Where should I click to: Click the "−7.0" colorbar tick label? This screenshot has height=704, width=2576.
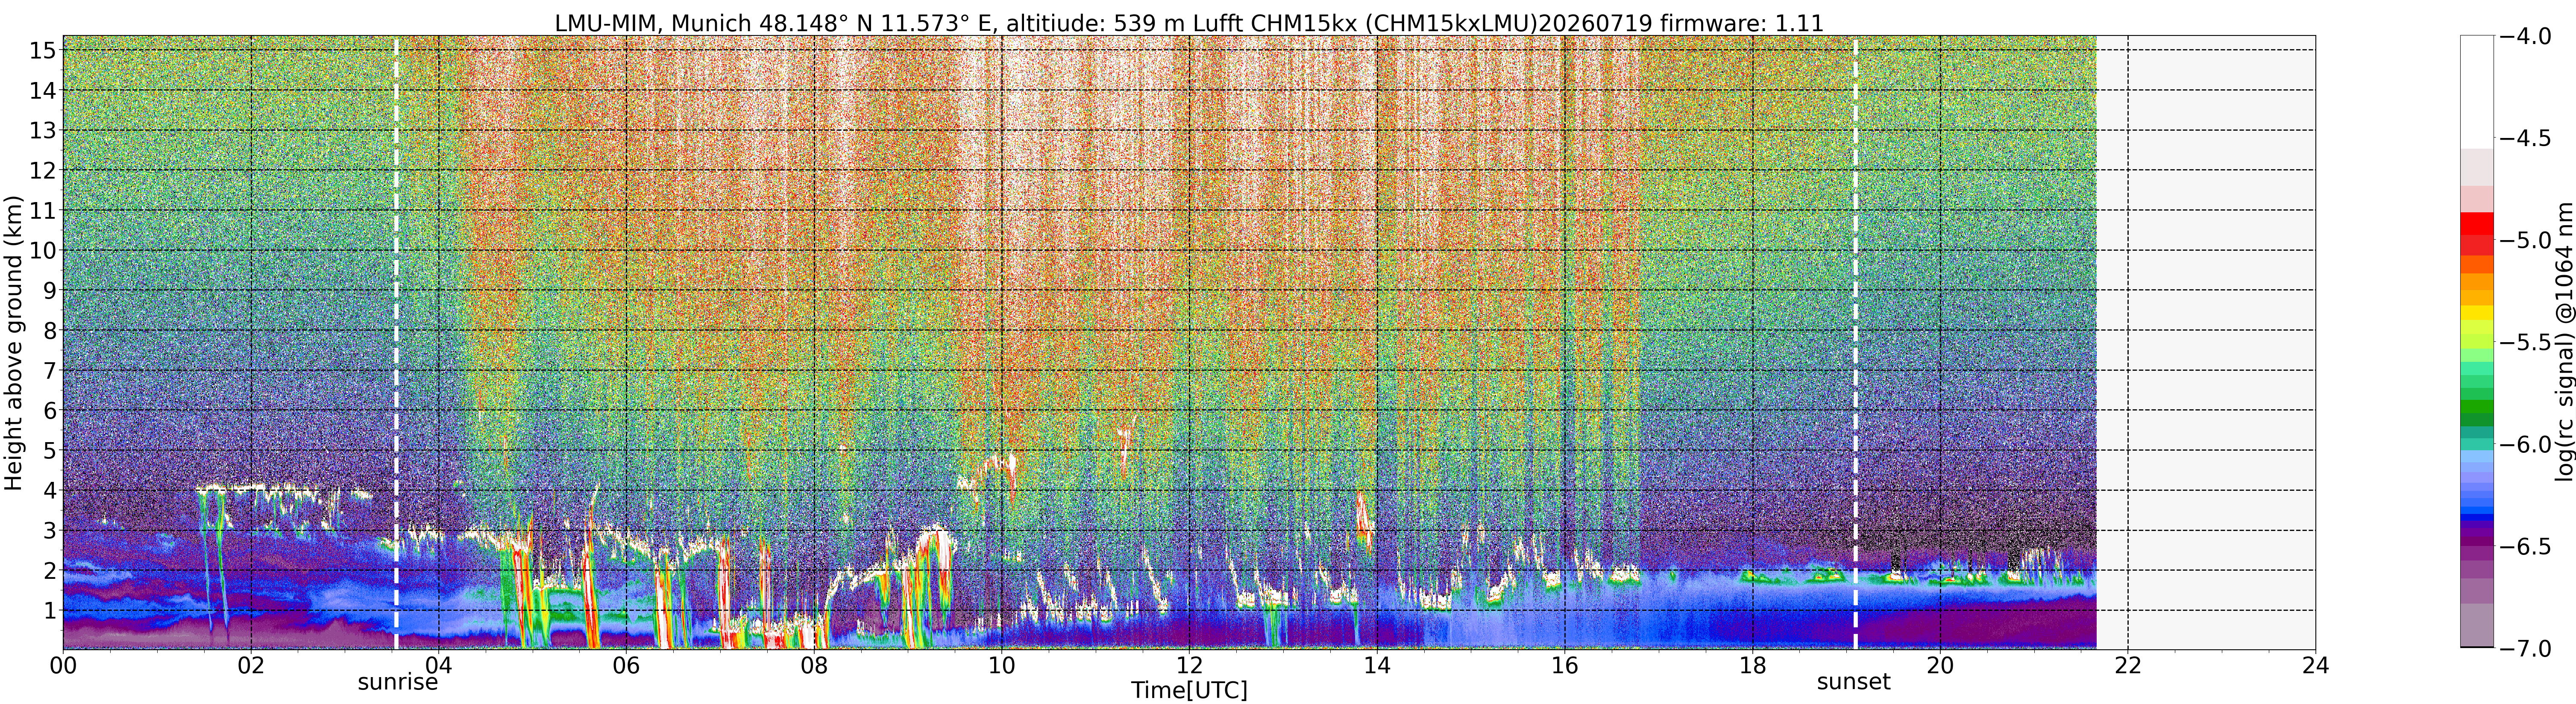2525,648
